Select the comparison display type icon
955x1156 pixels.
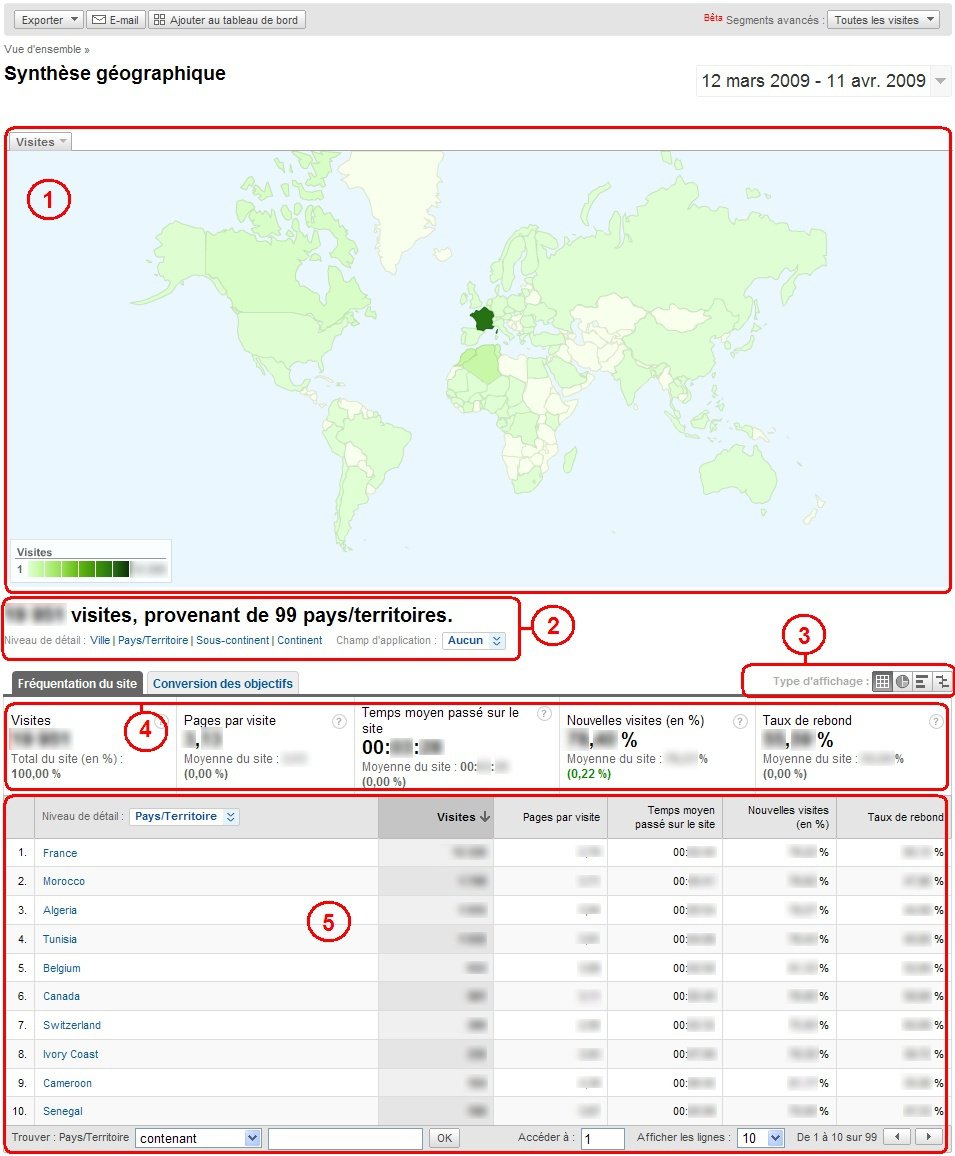[941, 681]
